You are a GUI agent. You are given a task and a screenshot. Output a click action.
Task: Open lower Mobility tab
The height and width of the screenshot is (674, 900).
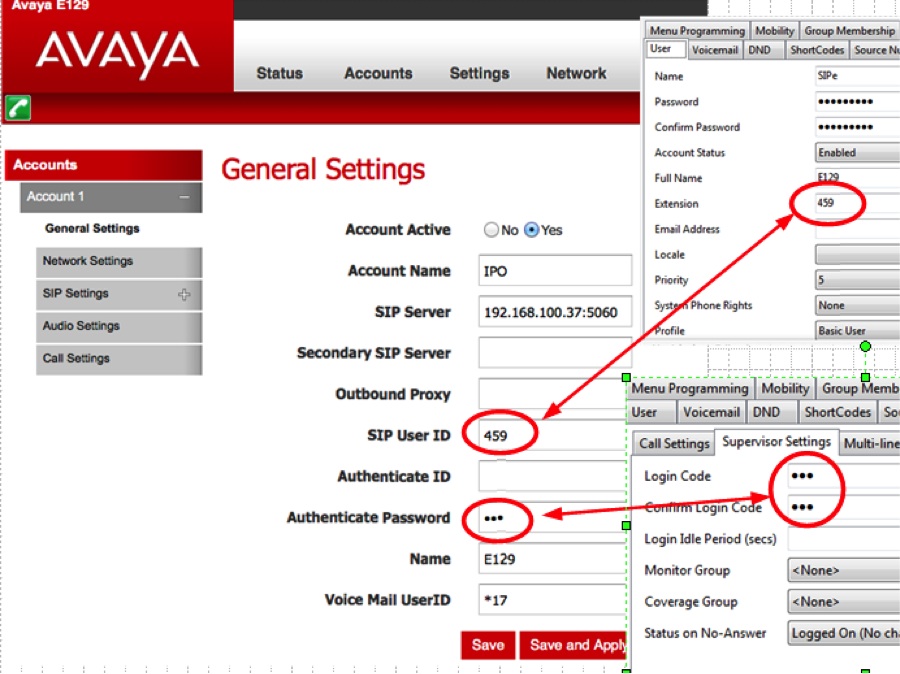tap(785, 389)
